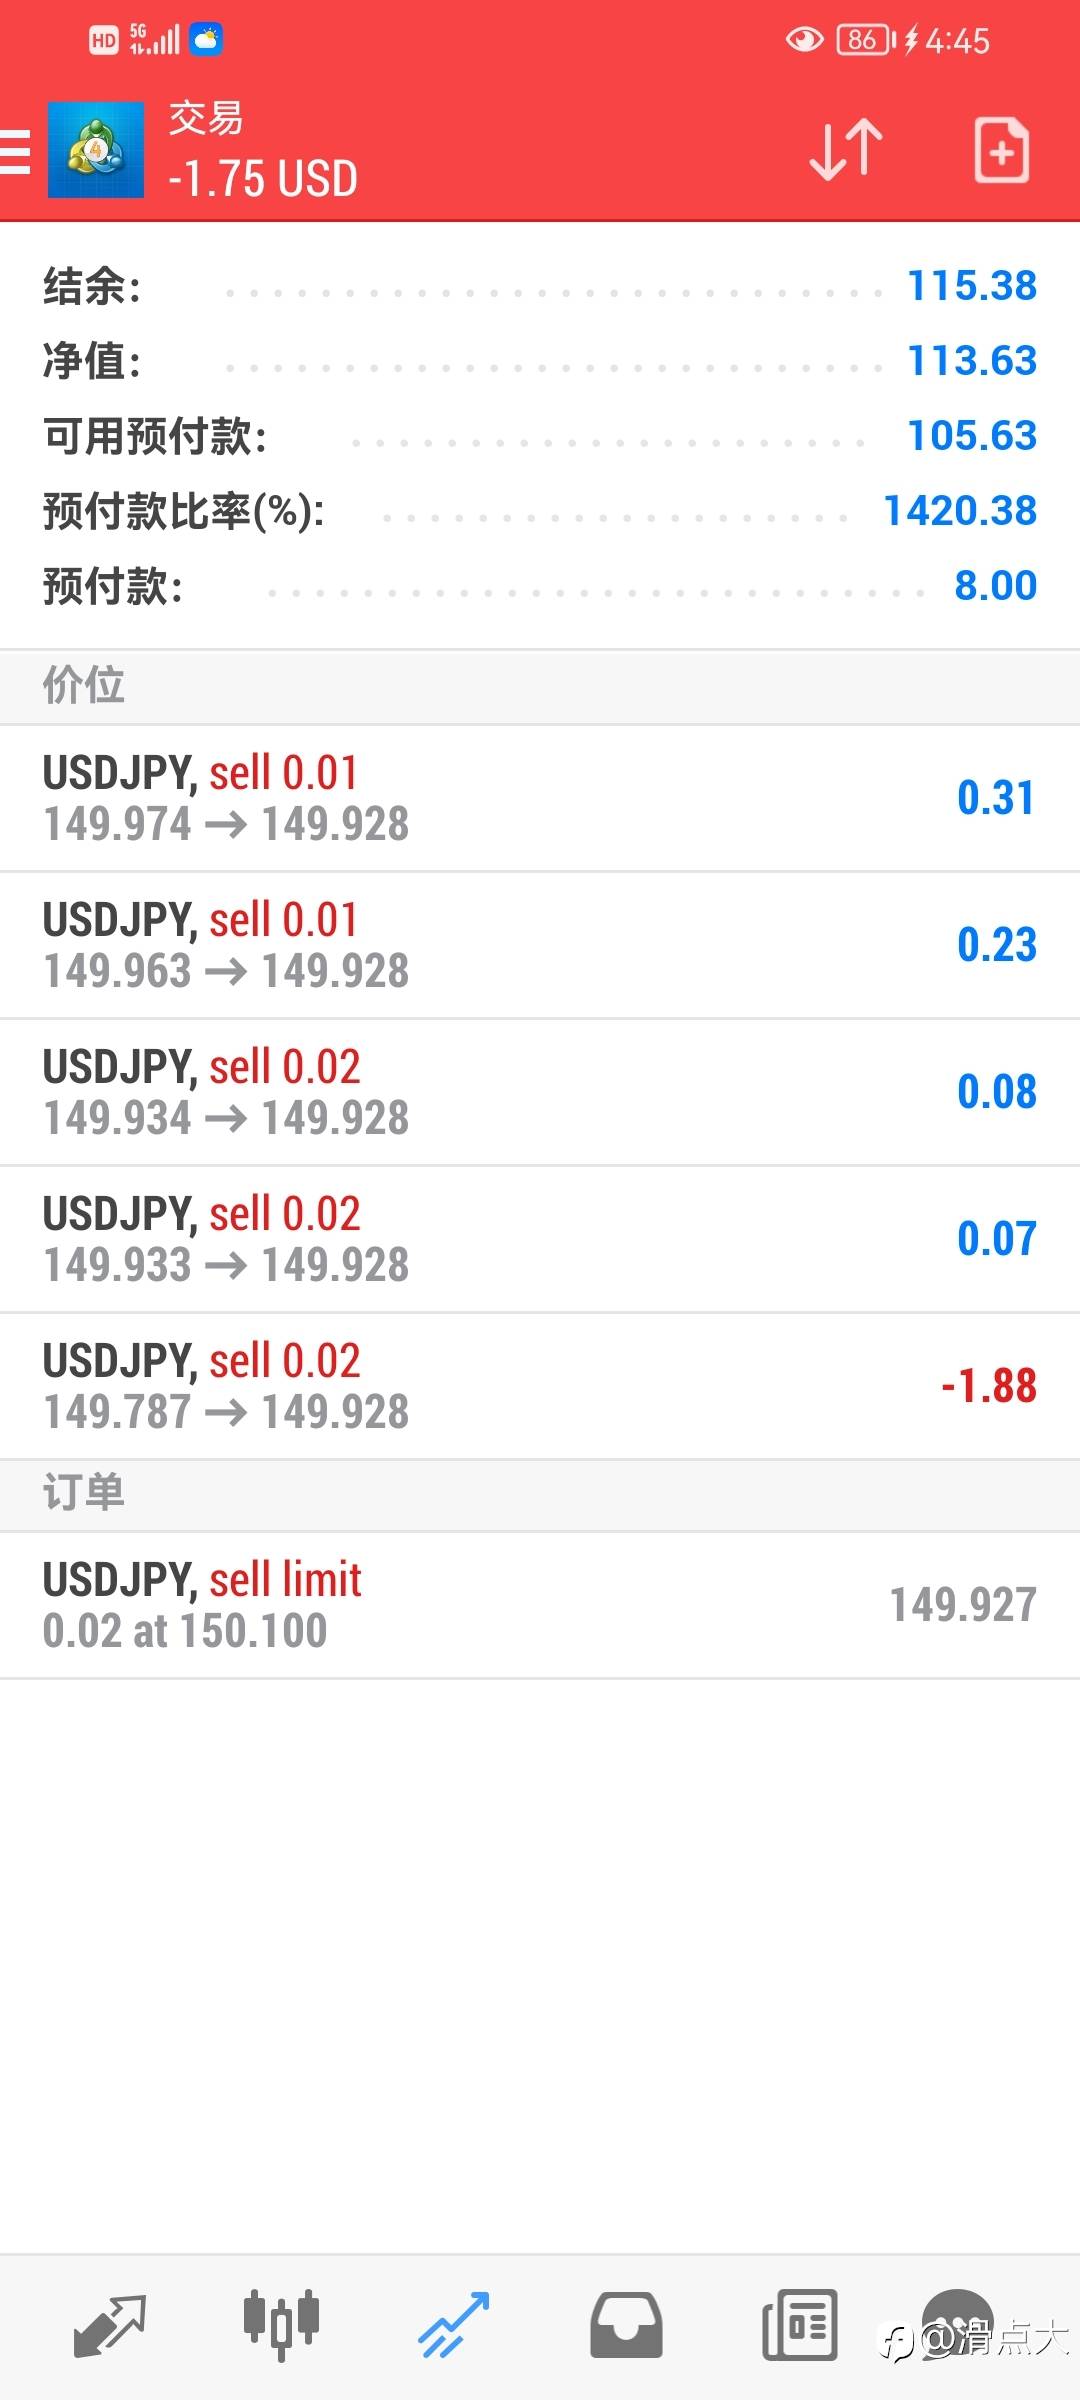The width and height of the screenshot is (1080, 2400).
Task: Select USDJPY sell position opened at 149.974
Action: click(x=540, y=798)
